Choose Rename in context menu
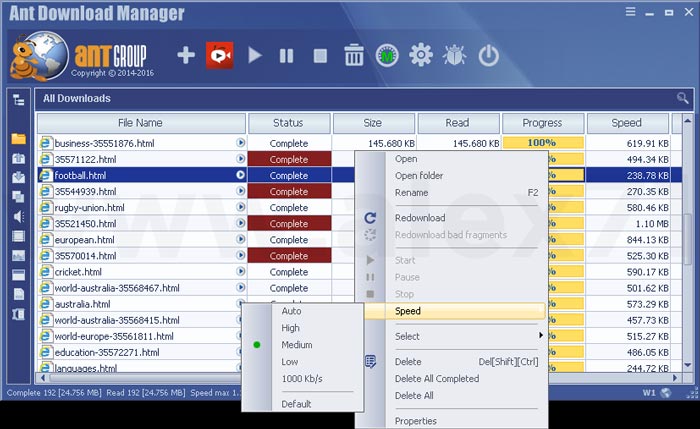Image resolution: width=700 pixels, height=429 pixels. [x=411, y=193]
